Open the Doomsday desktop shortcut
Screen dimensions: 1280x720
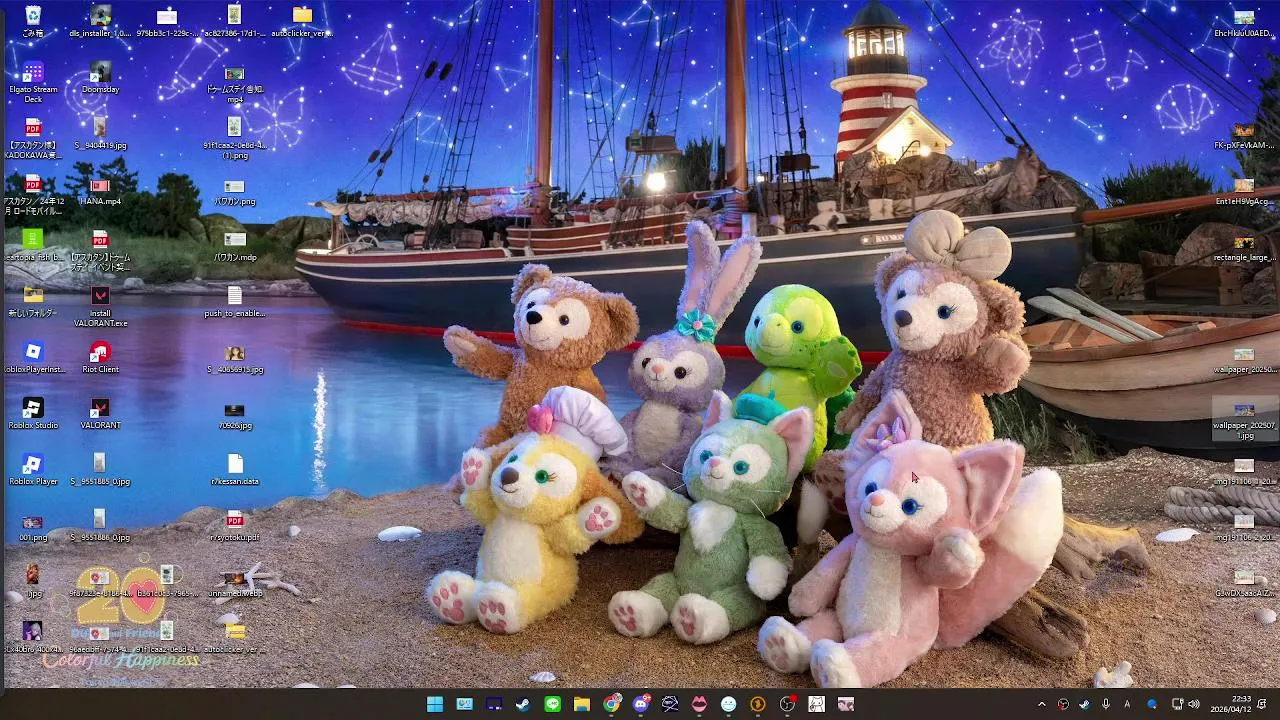100,77
